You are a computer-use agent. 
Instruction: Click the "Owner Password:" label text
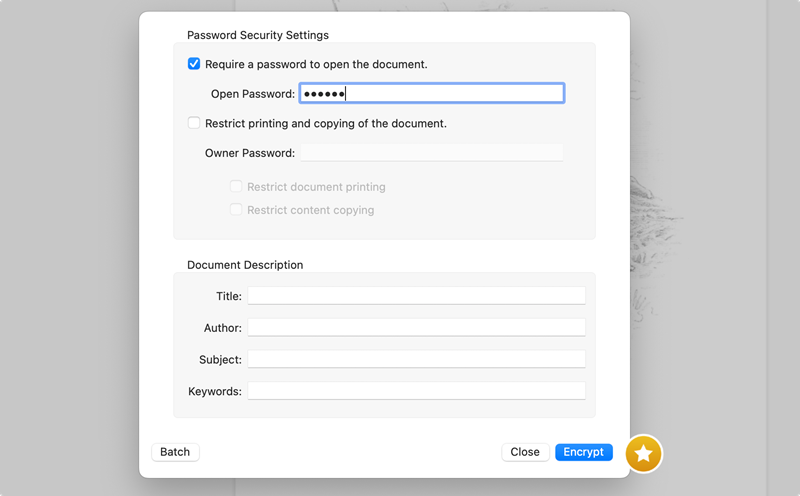pos(250,153)
